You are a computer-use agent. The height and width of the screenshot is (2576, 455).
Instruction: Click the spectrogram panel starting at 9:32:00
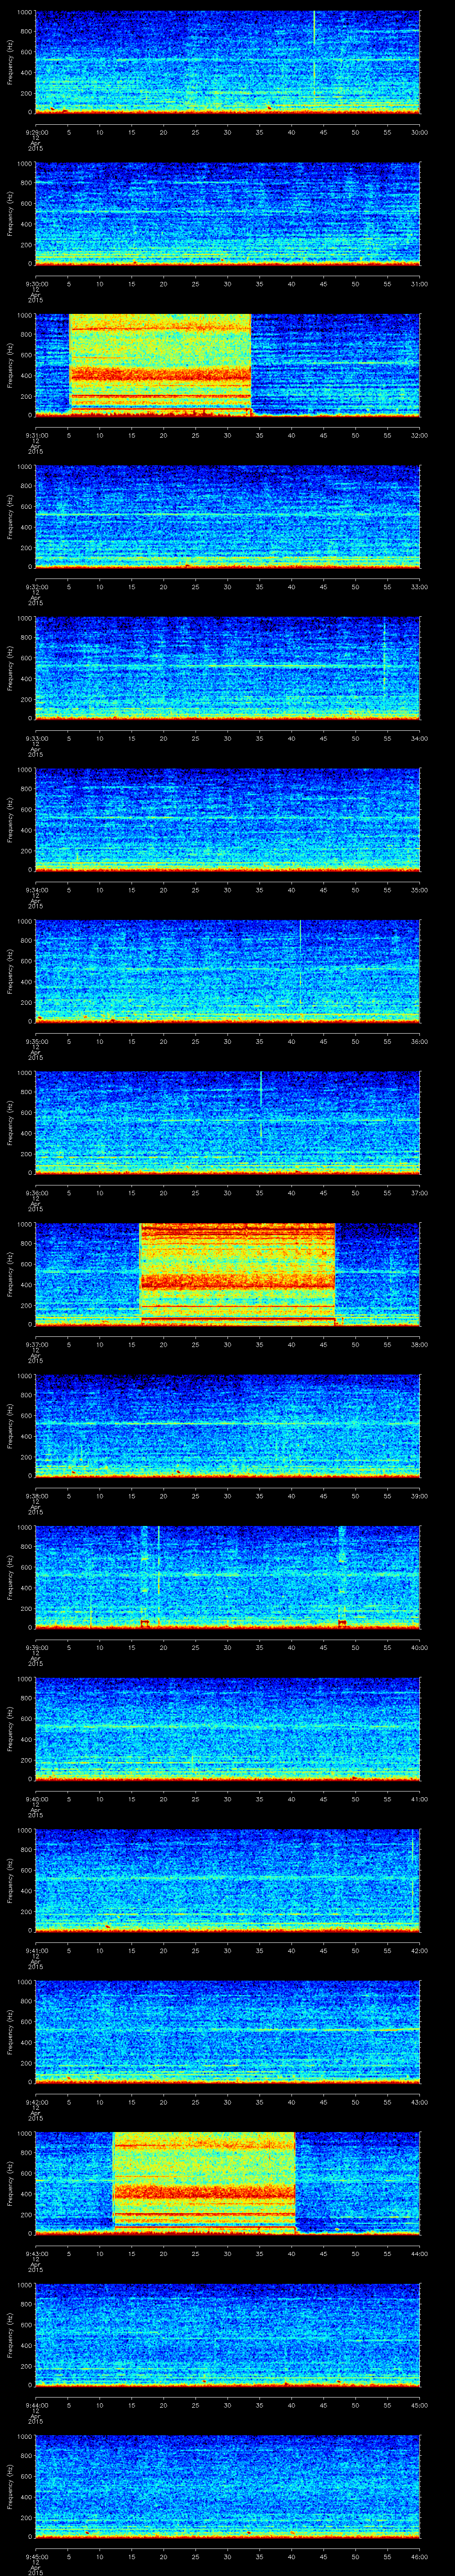pyautogui.click(x=228, y=517)
